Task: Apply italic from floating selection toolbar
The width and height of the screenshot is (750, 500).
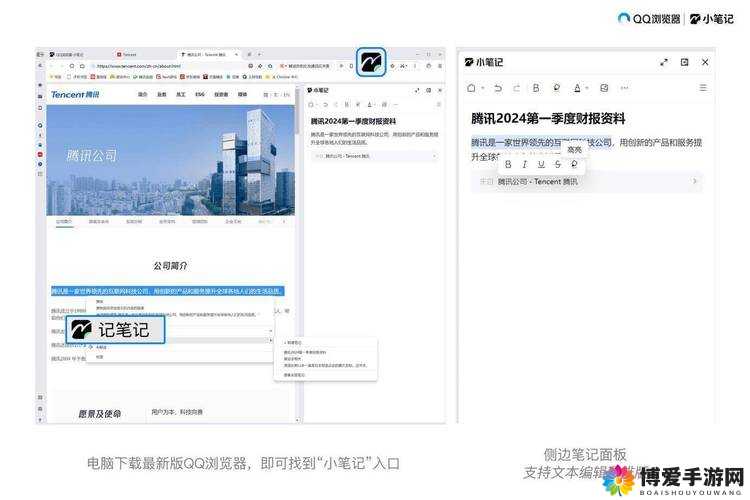Action: point(525,164)
